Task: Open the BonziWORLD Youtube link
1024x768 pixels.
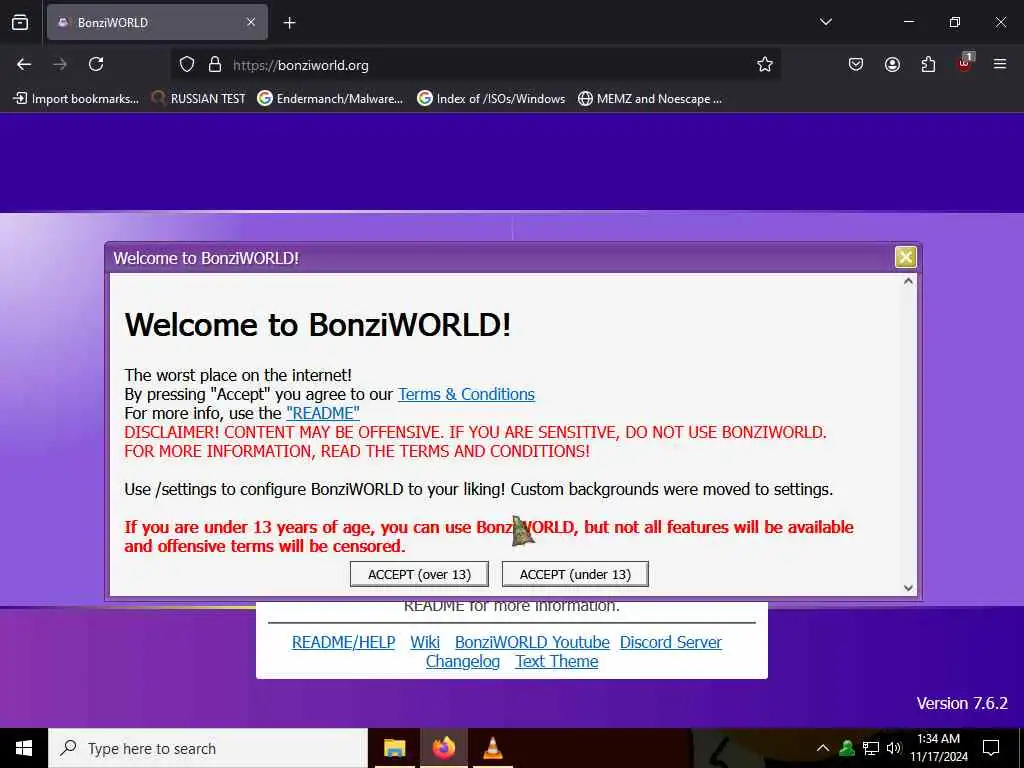Action: pyautogui.click(x=532, y=642)
